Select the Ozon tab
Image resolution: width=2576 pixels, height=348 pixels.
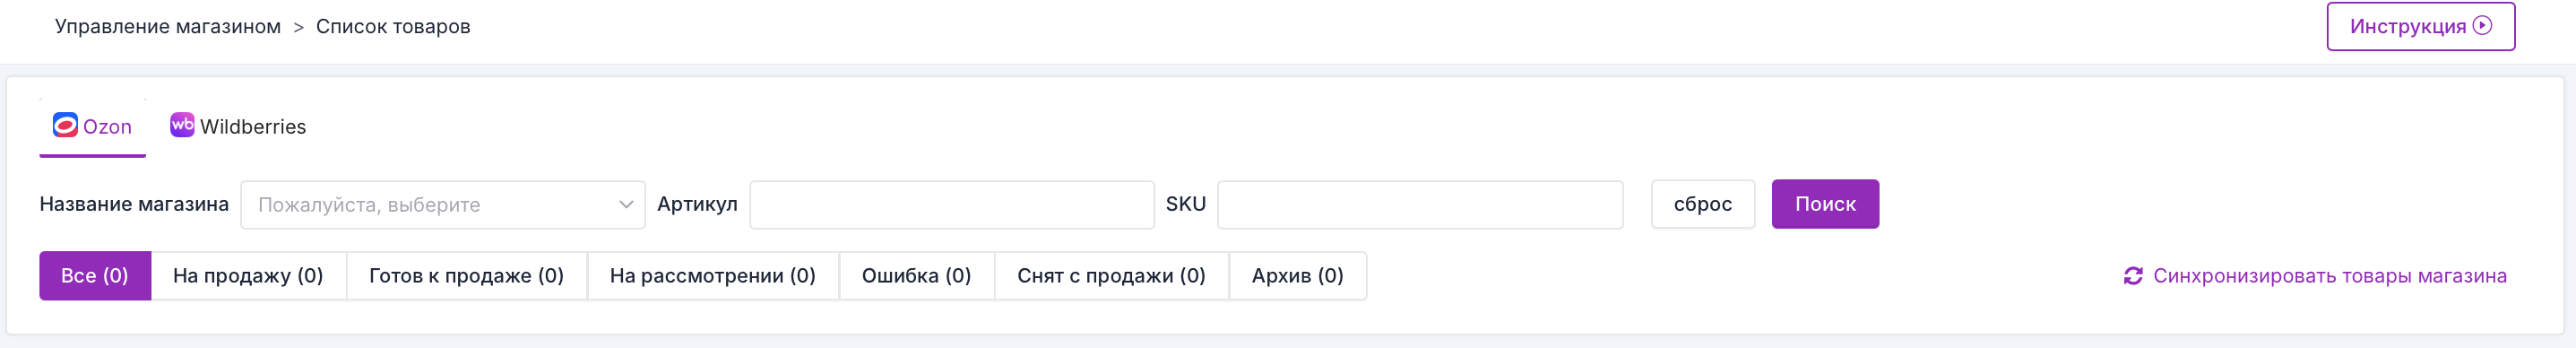pos(93,127)
